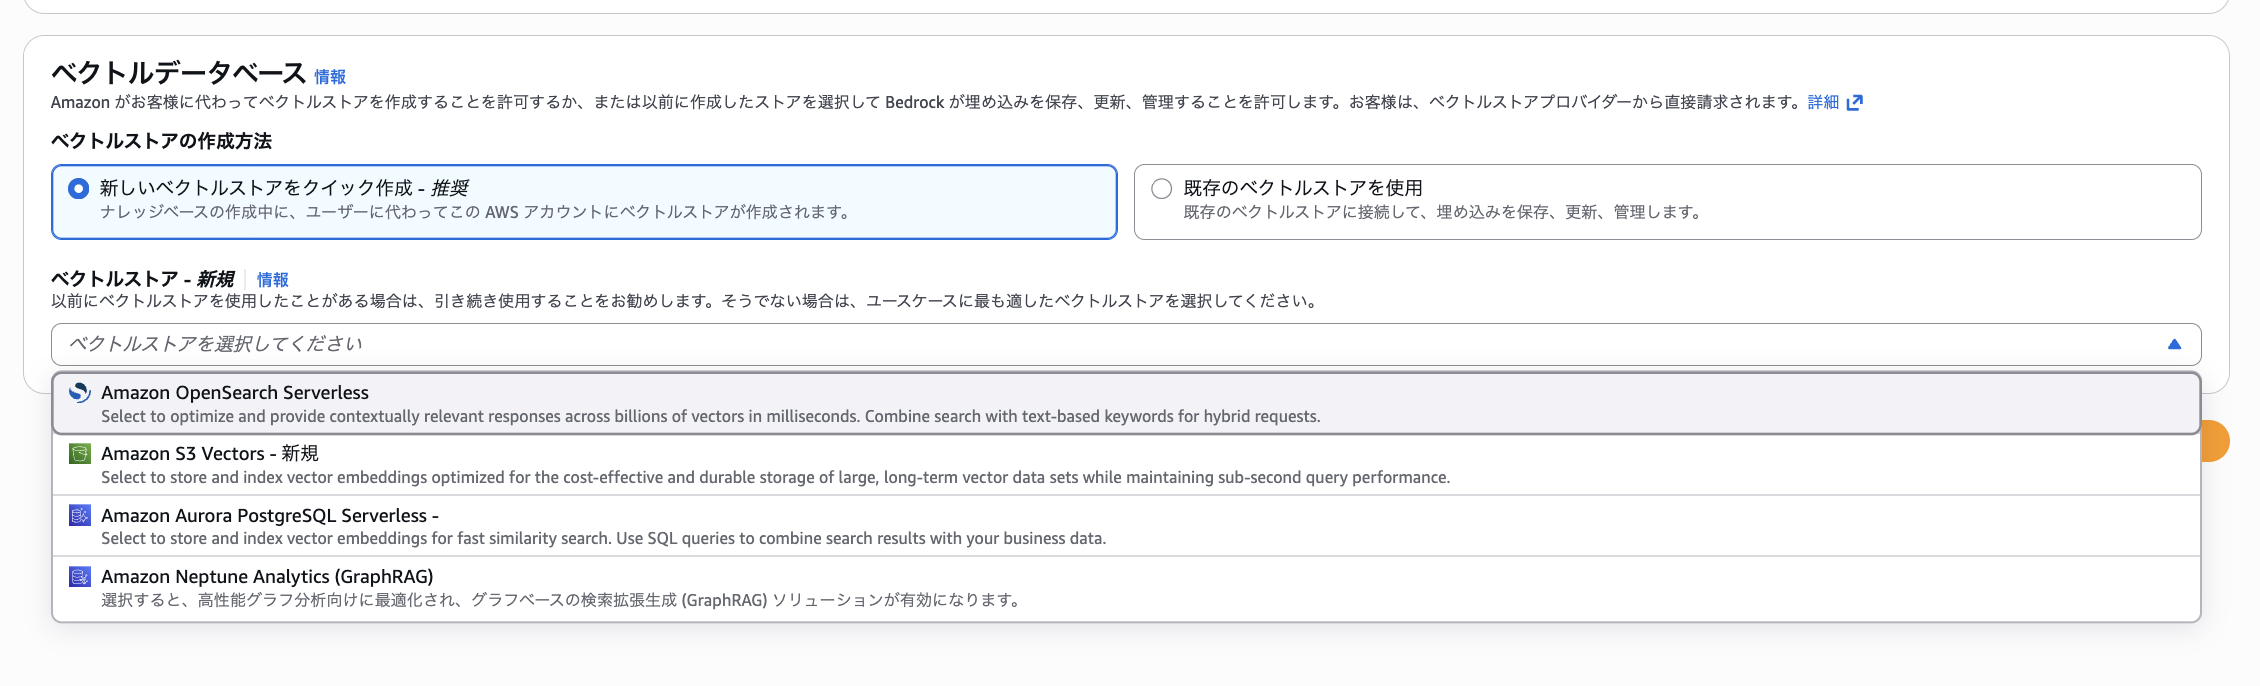Open 情報 link beside ベクトルストア - 新規
Screen dimensions: 2260x686
[x=272, y=280]
